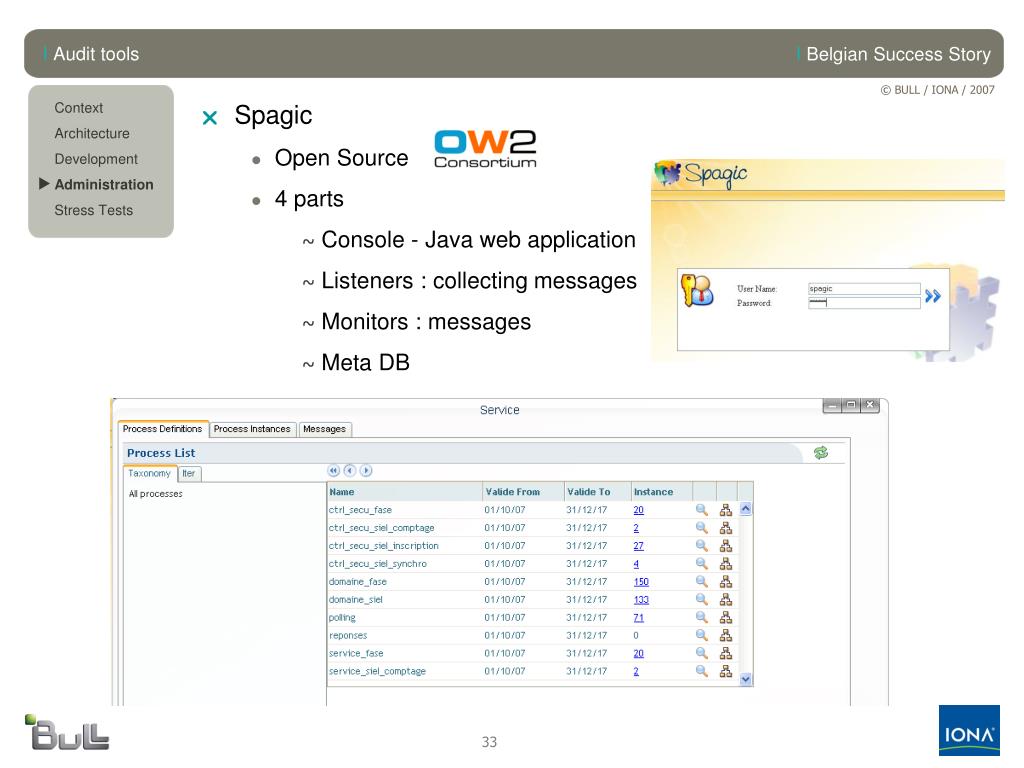Click hierarchy icon in ctrl_secu_siel_synchro row

pos(726,564)
